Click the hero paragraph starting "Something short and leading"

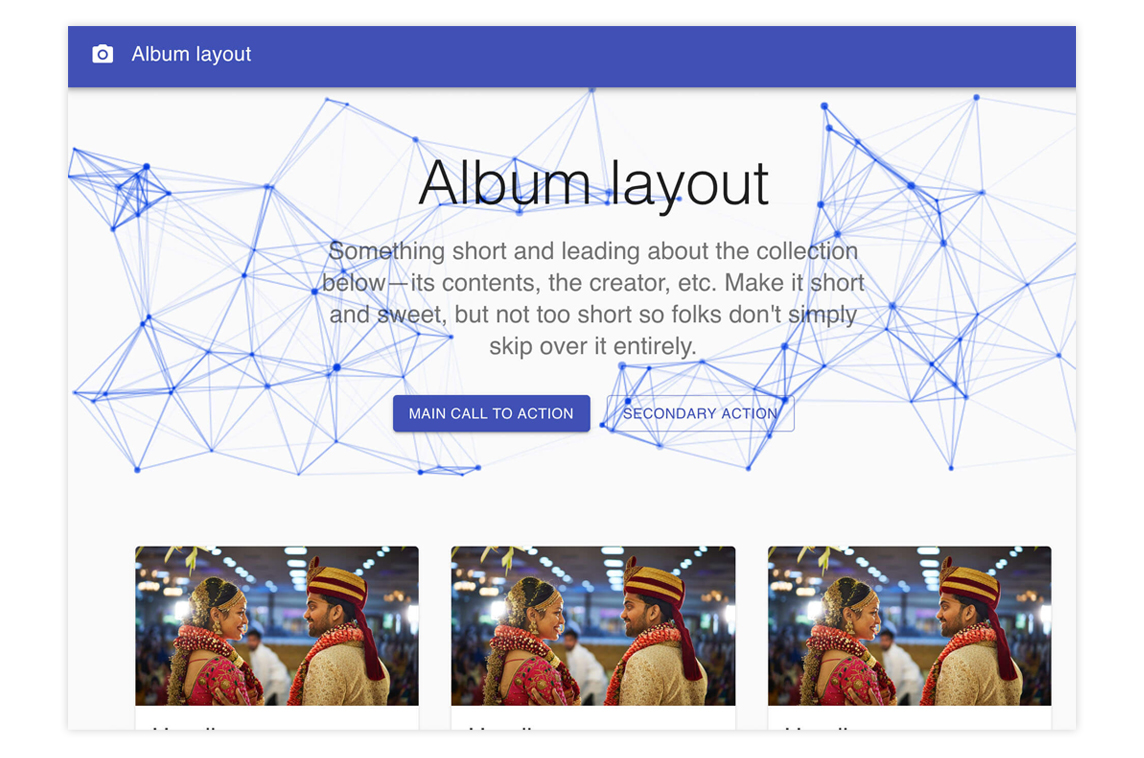coord(593,298)
